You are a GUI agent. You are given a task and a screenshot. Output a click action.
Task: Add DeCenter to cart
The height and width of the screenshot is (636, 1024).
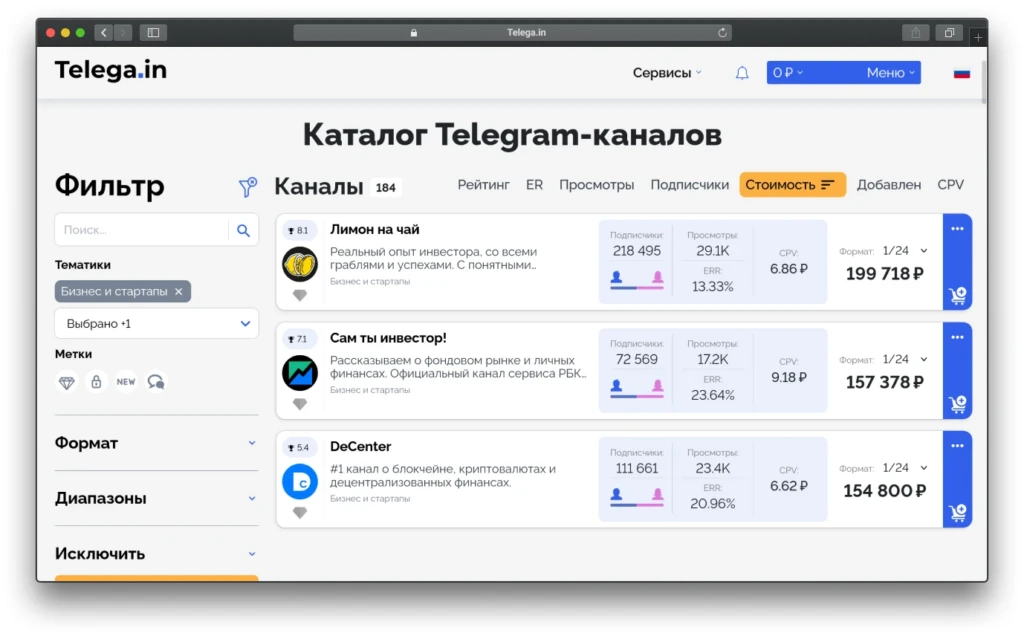click(x=957, y=513)
